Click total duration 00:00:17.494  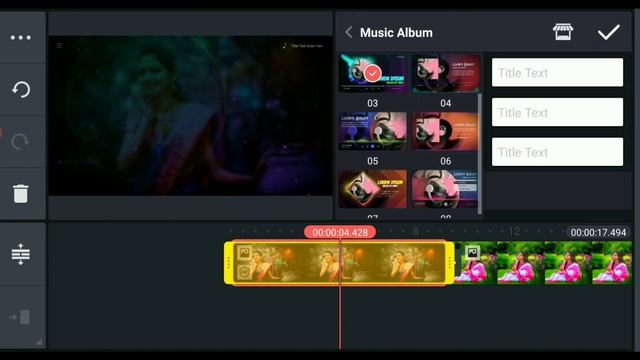(598, 232)
